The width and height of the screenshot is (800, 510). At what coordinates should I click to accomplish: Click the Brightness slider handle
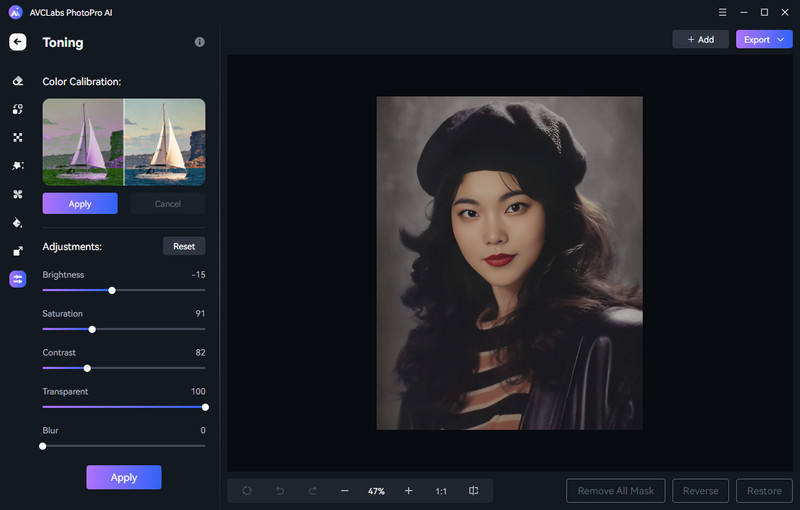click(112, 290)
